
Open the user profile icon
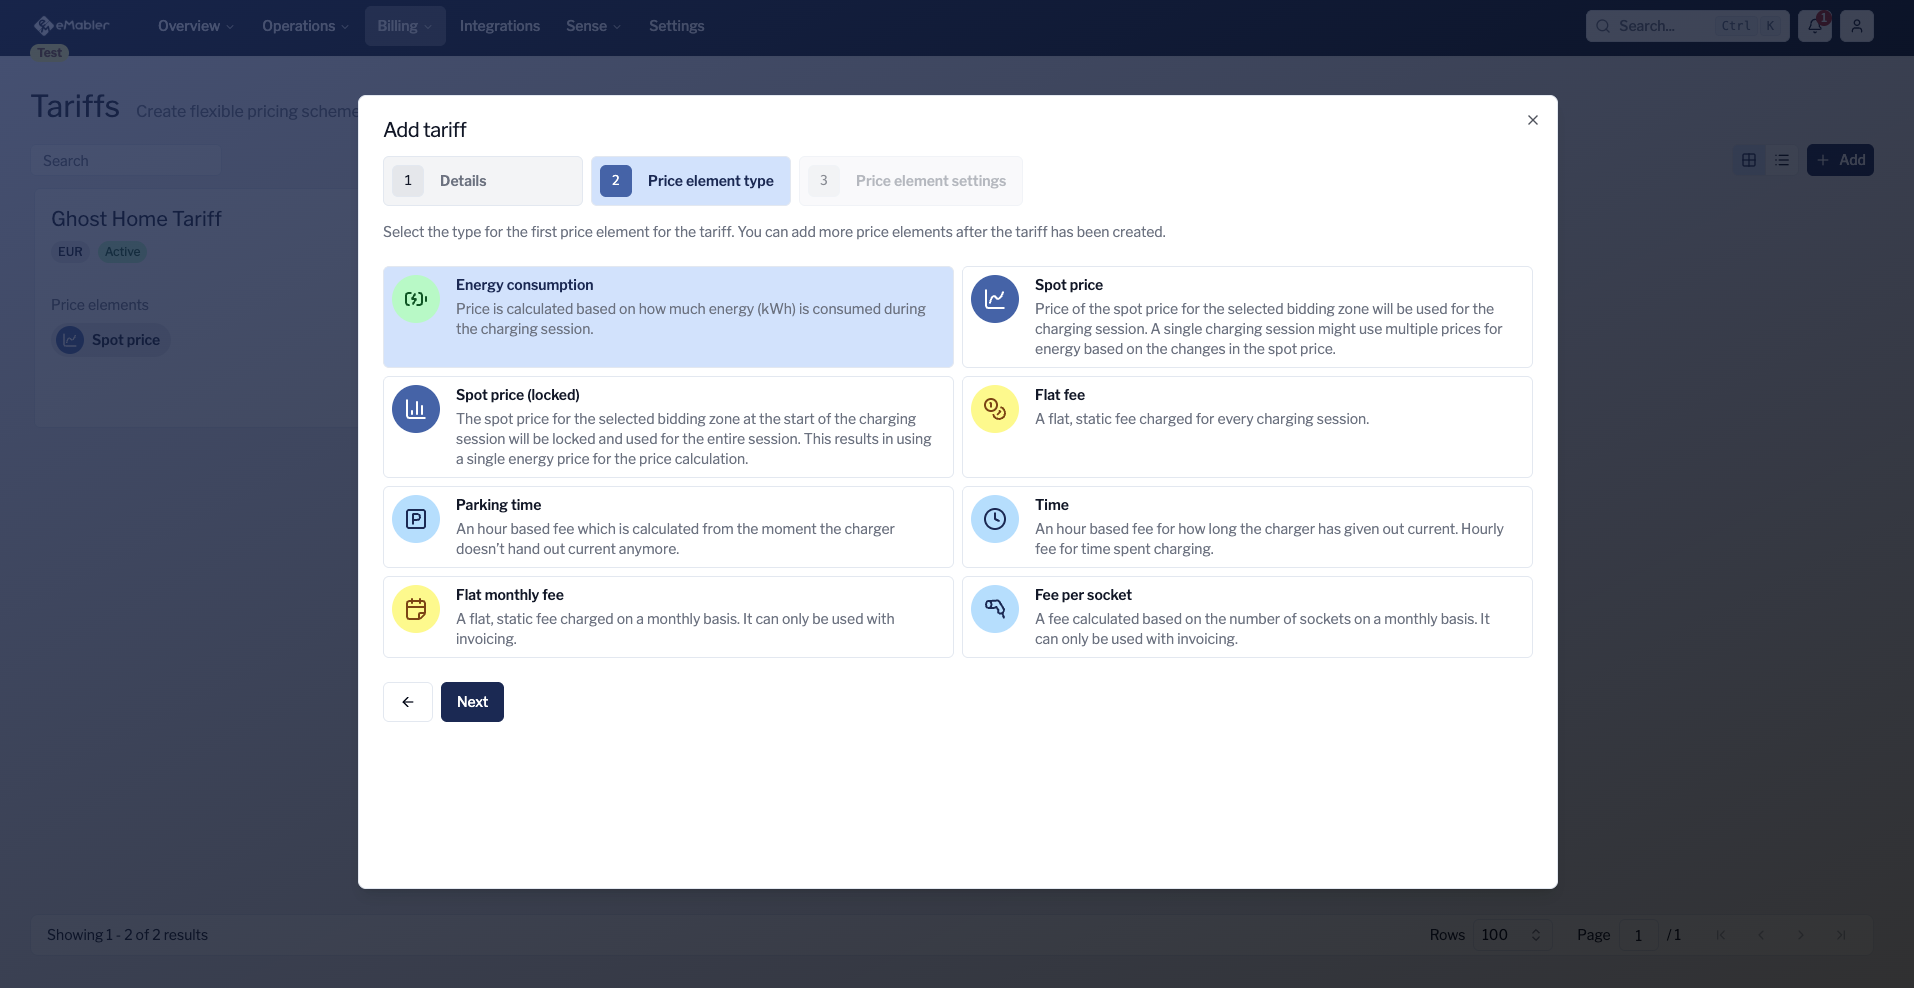point(1856,26)
